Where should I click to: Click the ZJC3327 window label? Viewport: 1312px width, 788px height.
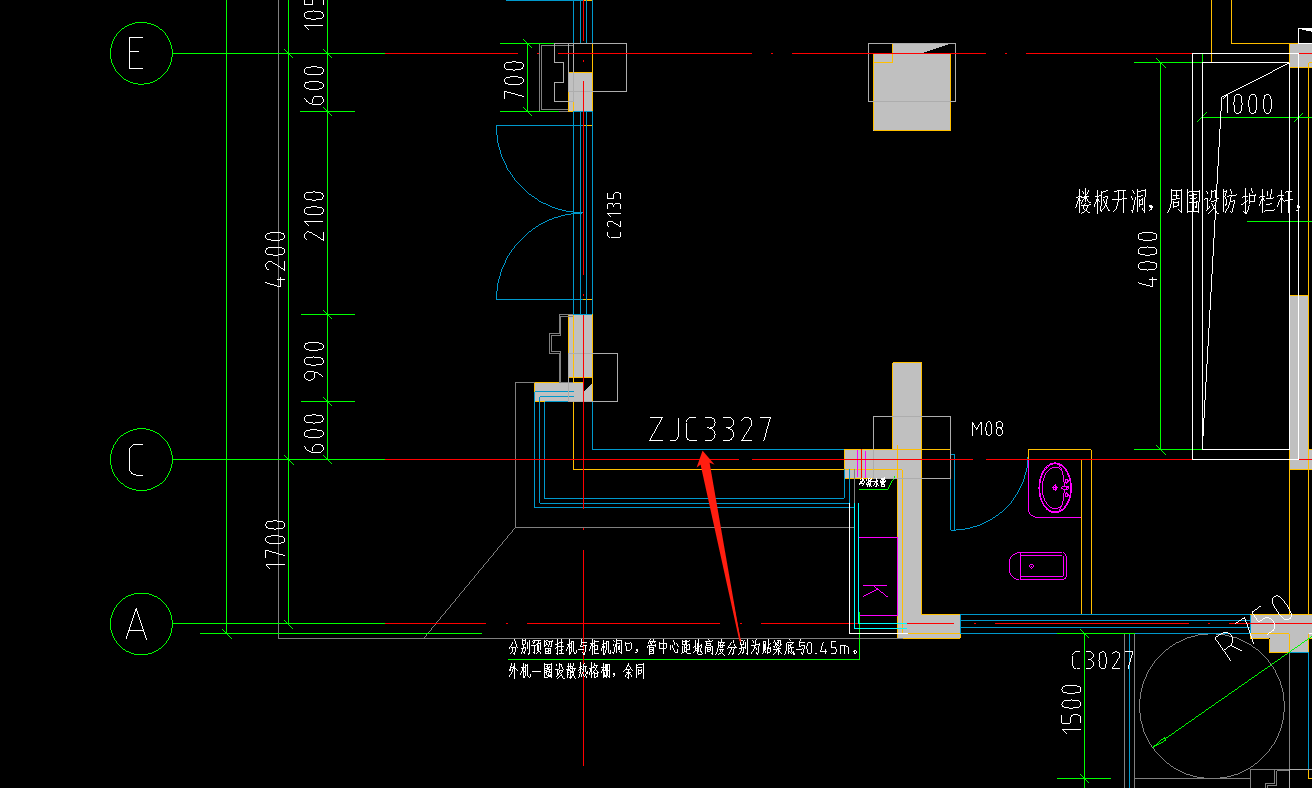710,430
